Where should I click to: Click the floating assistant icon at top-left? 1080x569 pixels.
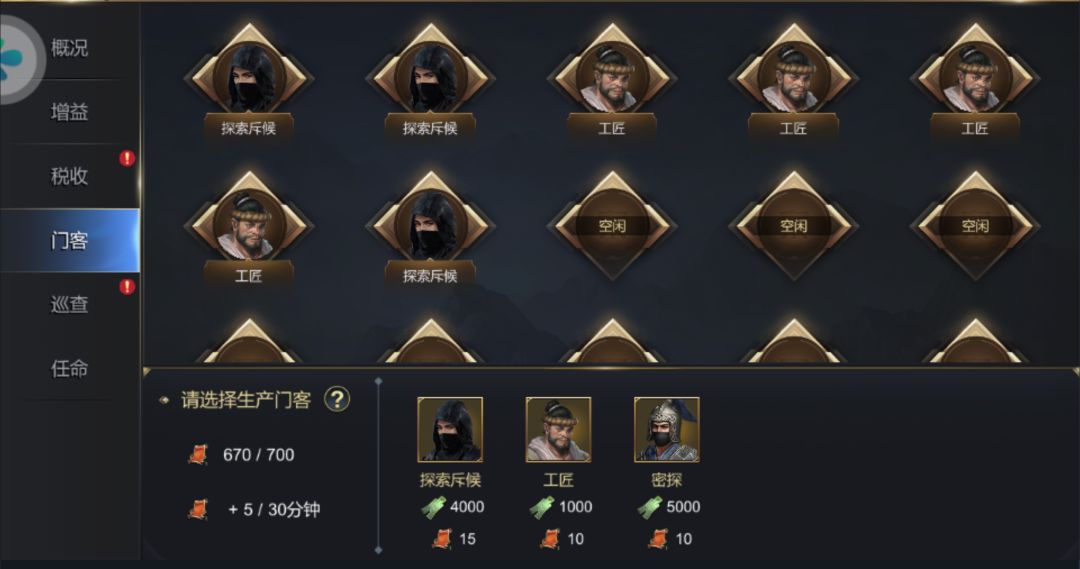(15, 59)
